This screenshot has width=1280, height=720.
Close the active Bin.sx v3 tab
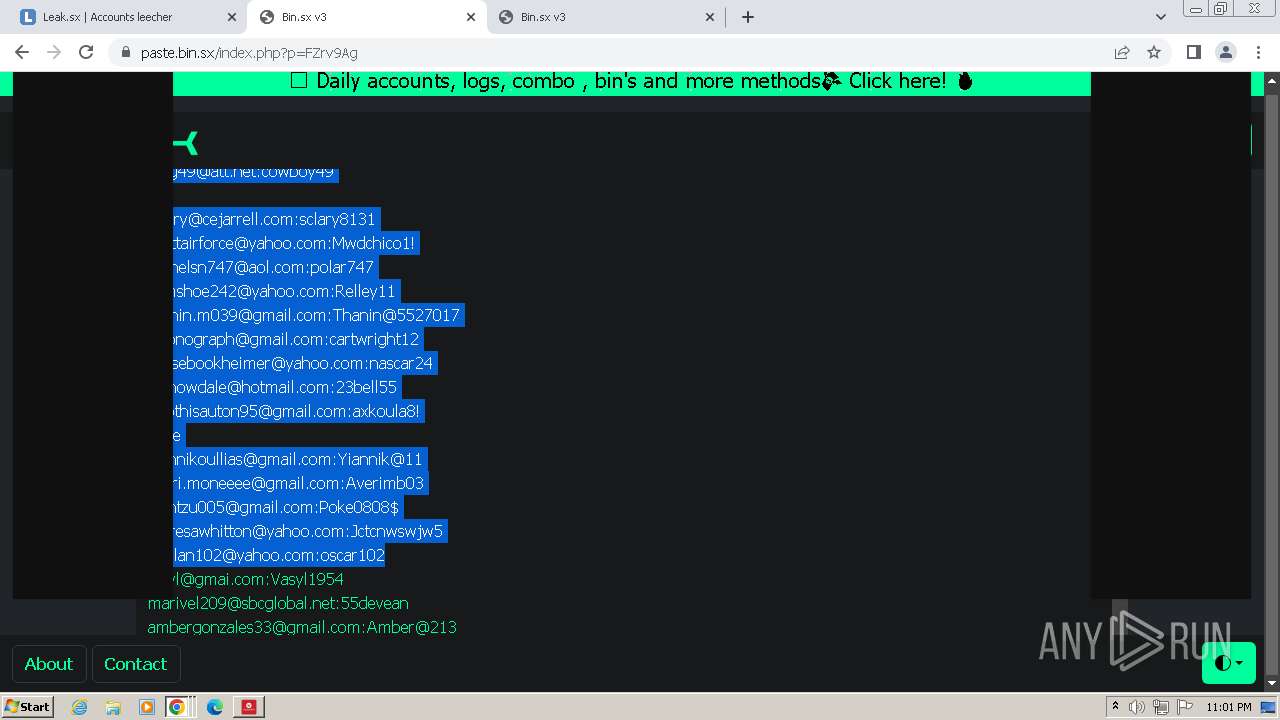pyautogui.click(x=471, y=17)
